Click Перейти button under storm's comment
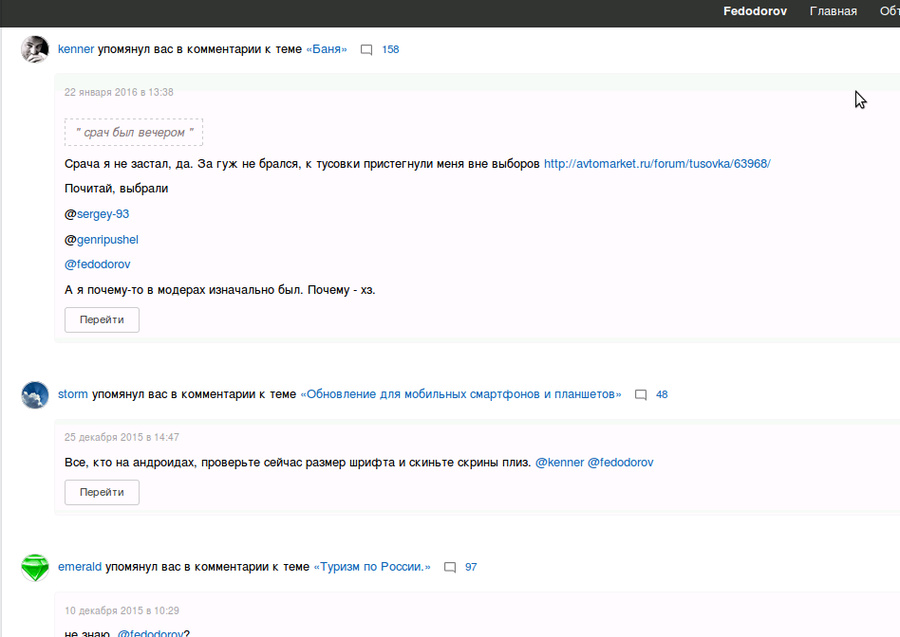900x637 pixels. click(x=102, y=492)
